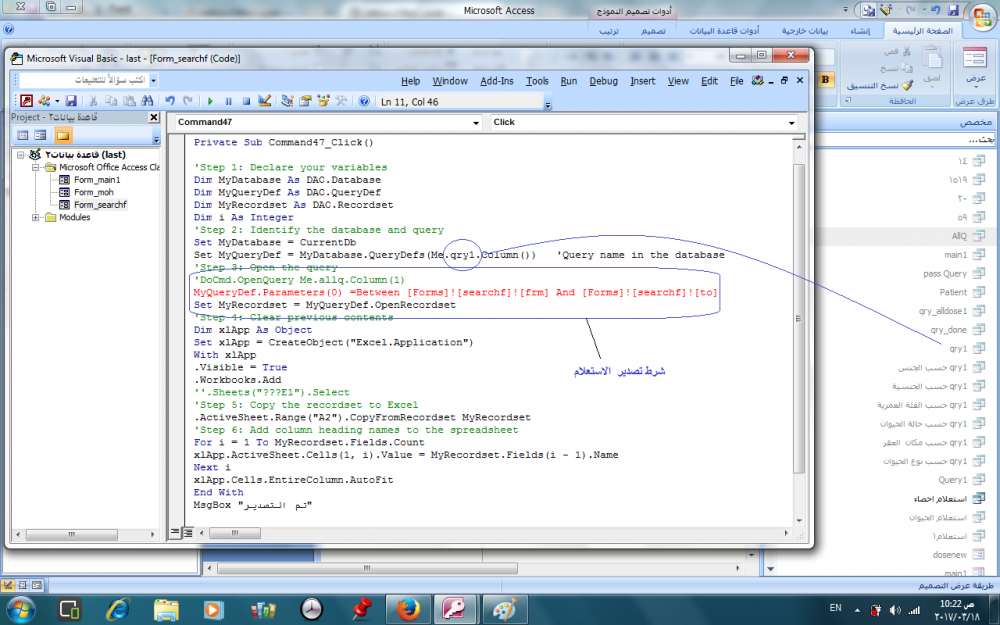This screenshot has height=625, width=1000.
Task: Open the أدوات قاعدة البيانات ribbon tab
Action: [x=724, y=31]
